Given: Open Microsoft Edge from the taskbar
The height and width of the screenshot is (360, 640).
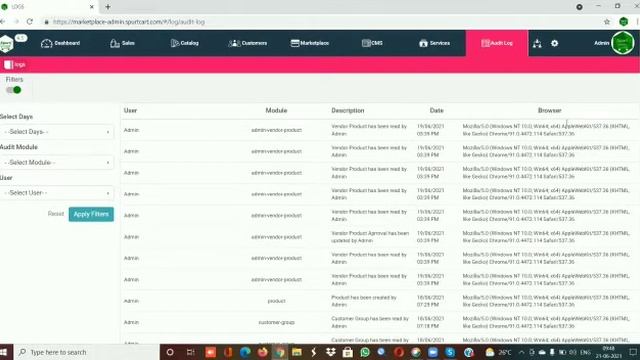Looking at the screenshot, I should 245,352.
